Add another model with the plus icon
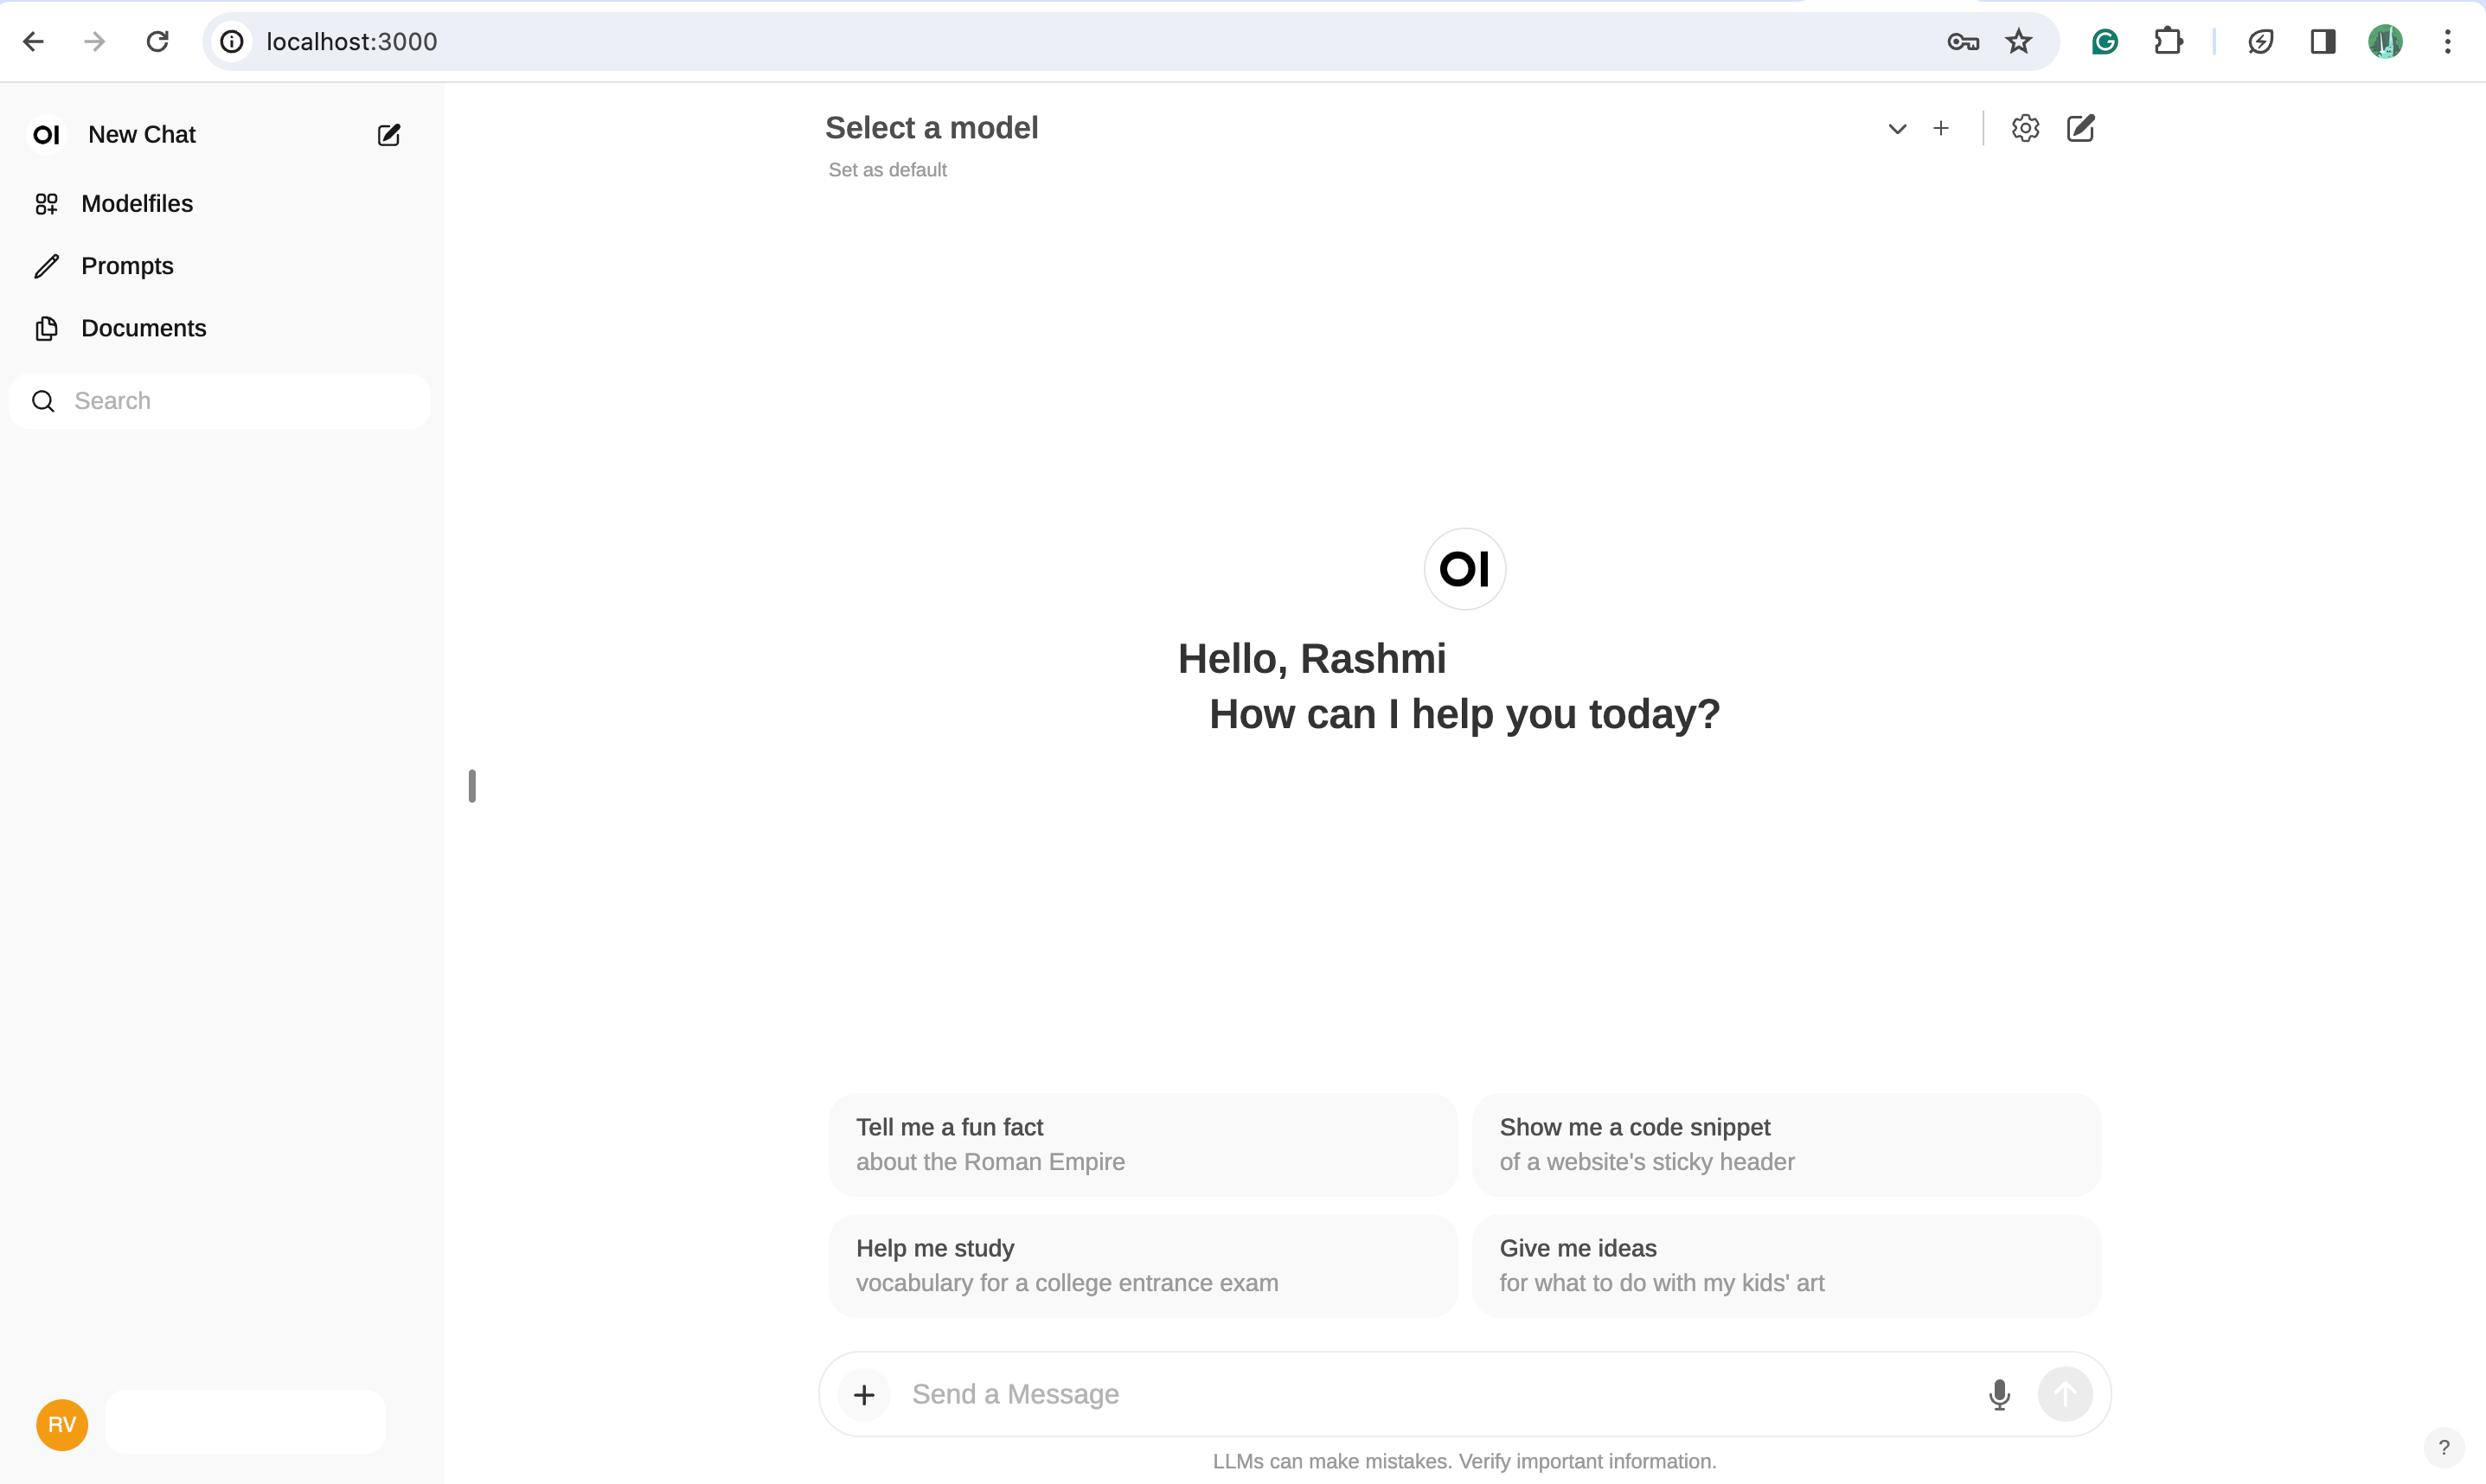Viewport: 2486px width, 1484px height. point(1941,128)
